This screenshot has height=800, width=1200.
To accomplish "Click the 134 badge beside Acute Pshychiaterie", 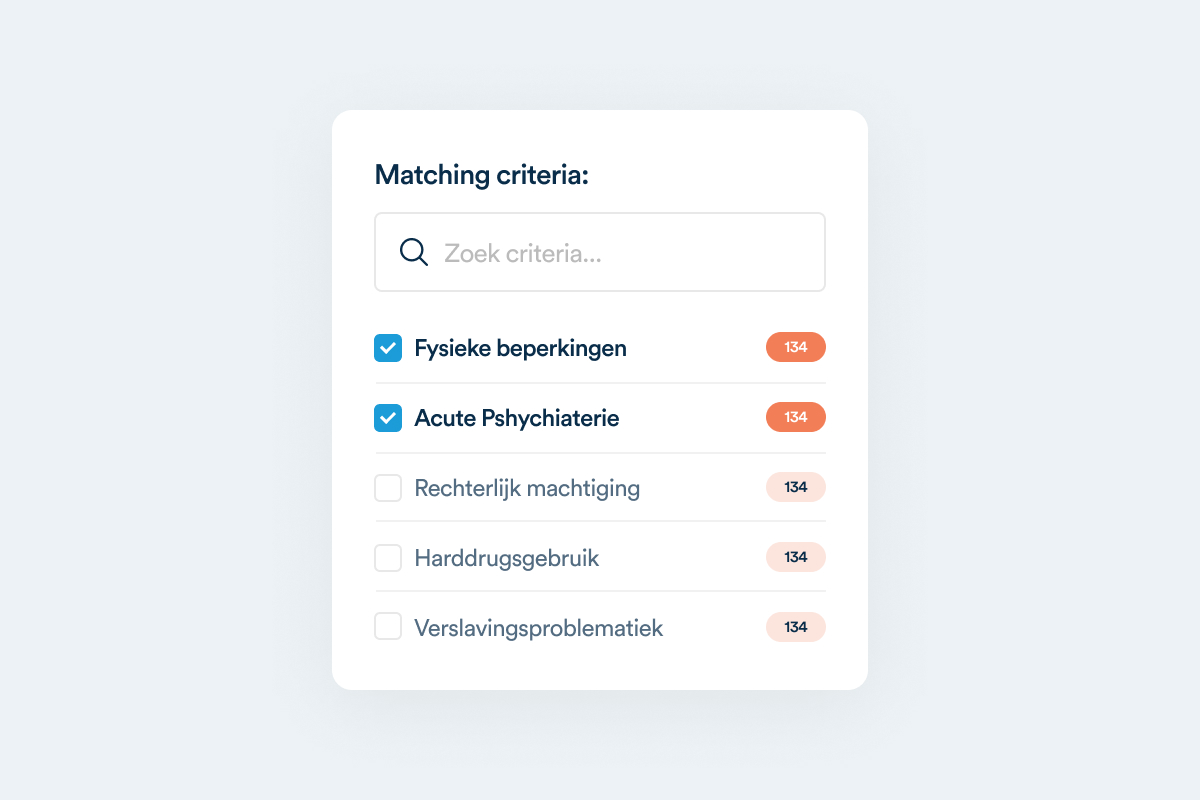I will coord(795,417).
